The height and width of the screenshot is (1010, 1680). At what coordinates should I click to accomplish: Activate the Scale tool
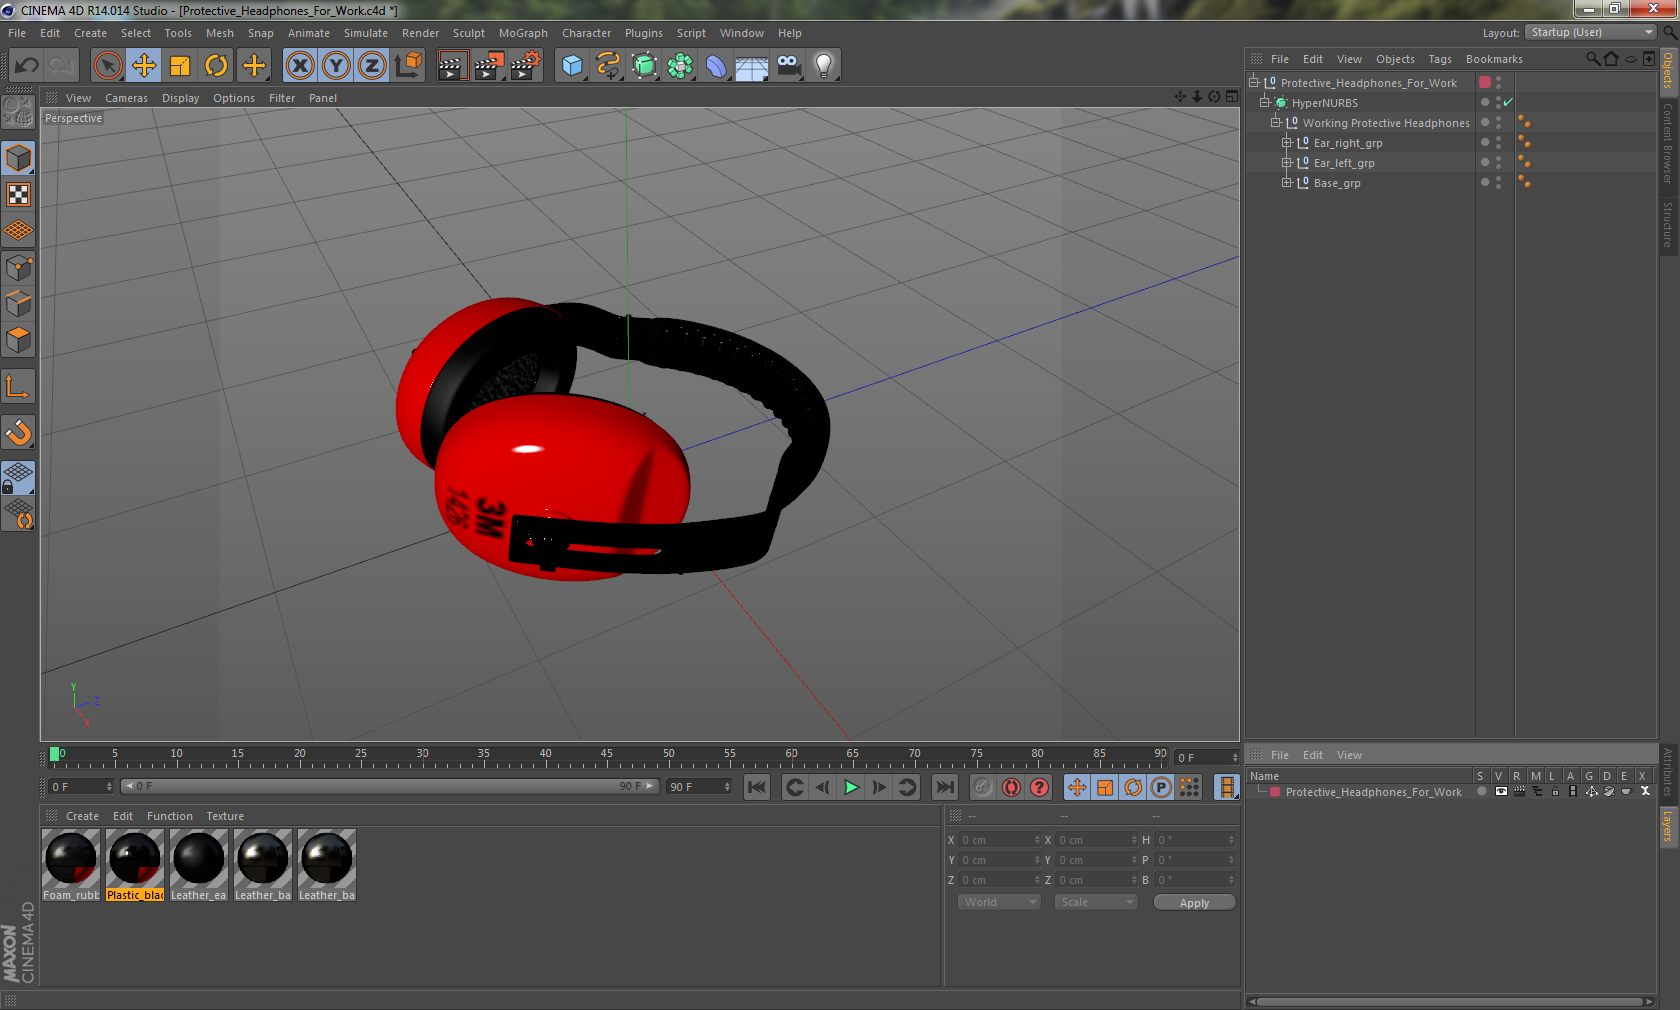[x=180, y=66]
